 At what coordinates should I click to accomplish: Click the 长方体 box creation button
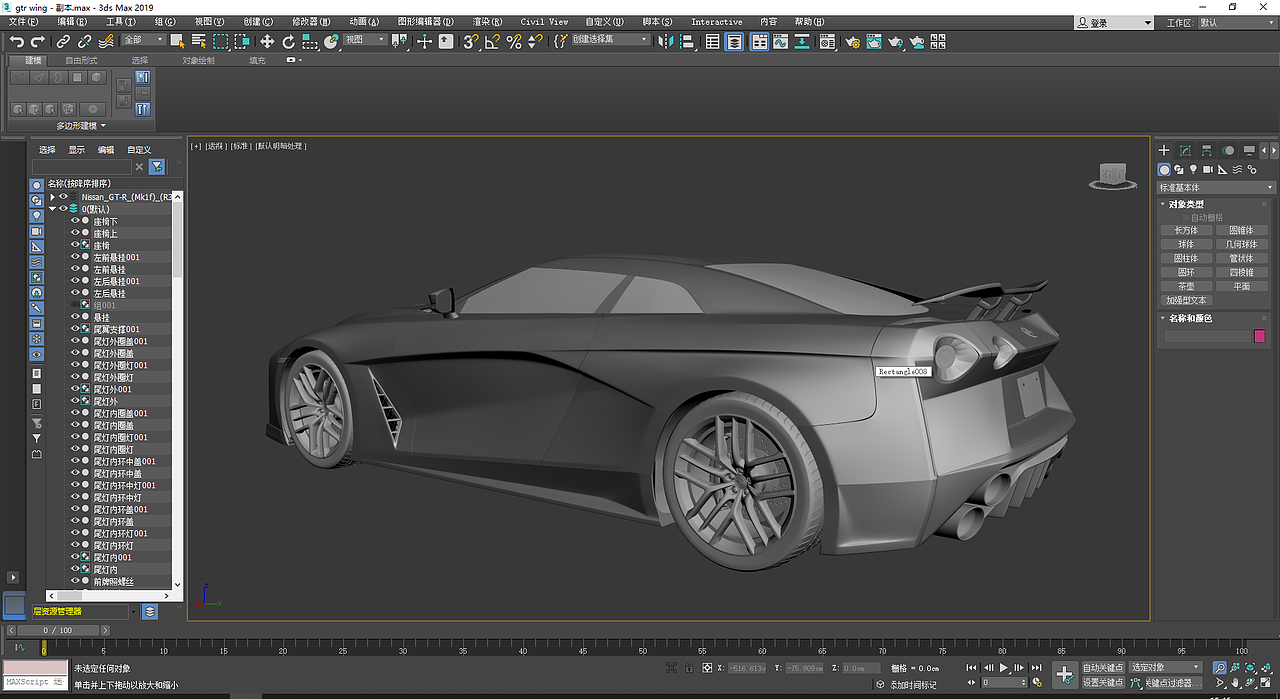click(x=1186, y=230)
